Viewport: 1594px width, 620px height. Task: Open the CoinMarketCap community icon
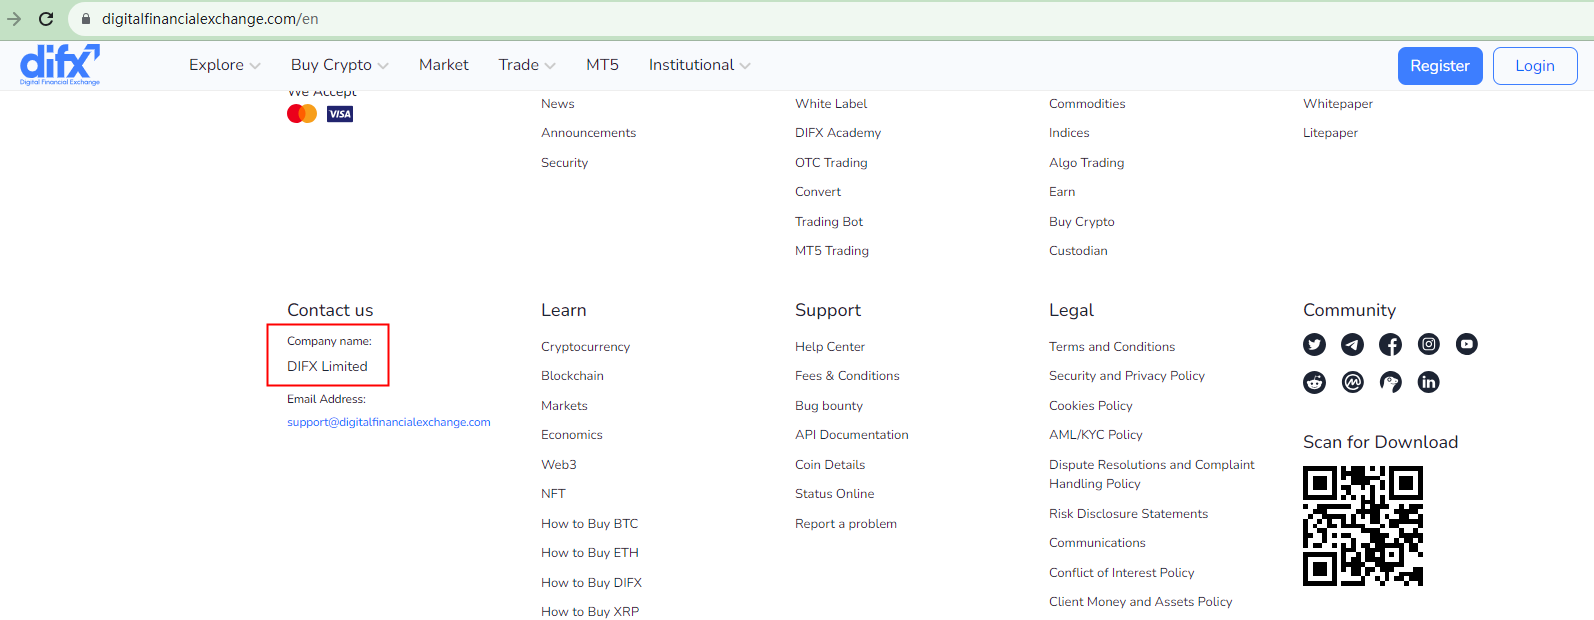pyautogui.click(x=1352, y=382)
